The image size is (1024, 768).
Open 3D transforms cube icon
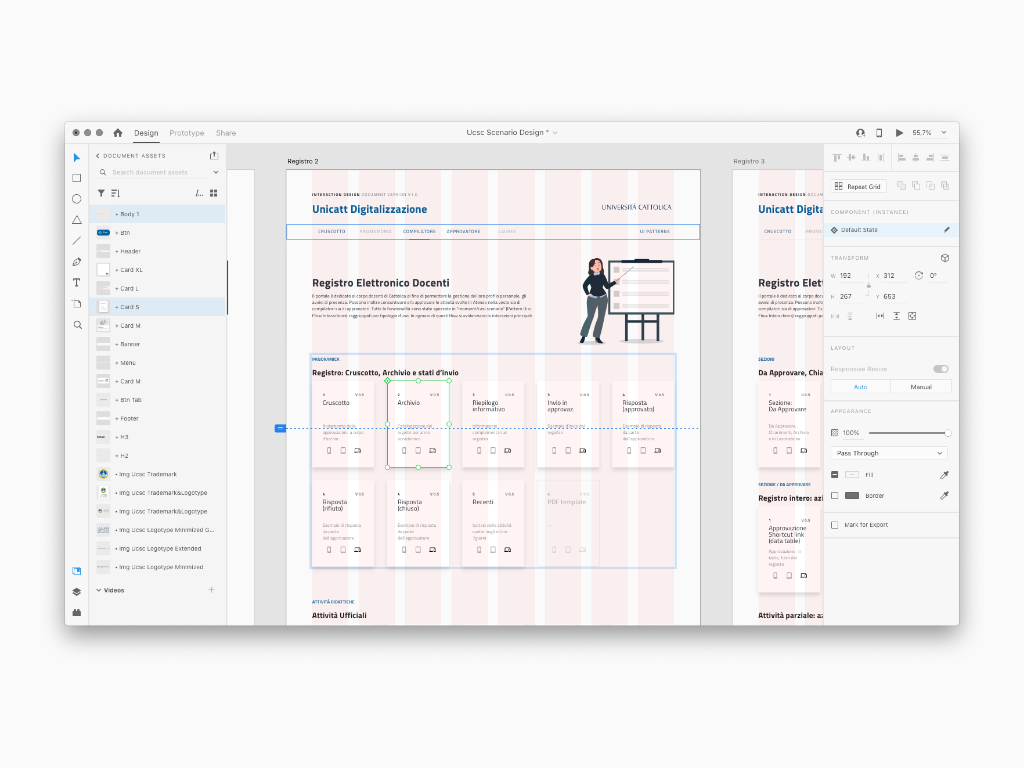pyautogui.click(x=944, y=258)
